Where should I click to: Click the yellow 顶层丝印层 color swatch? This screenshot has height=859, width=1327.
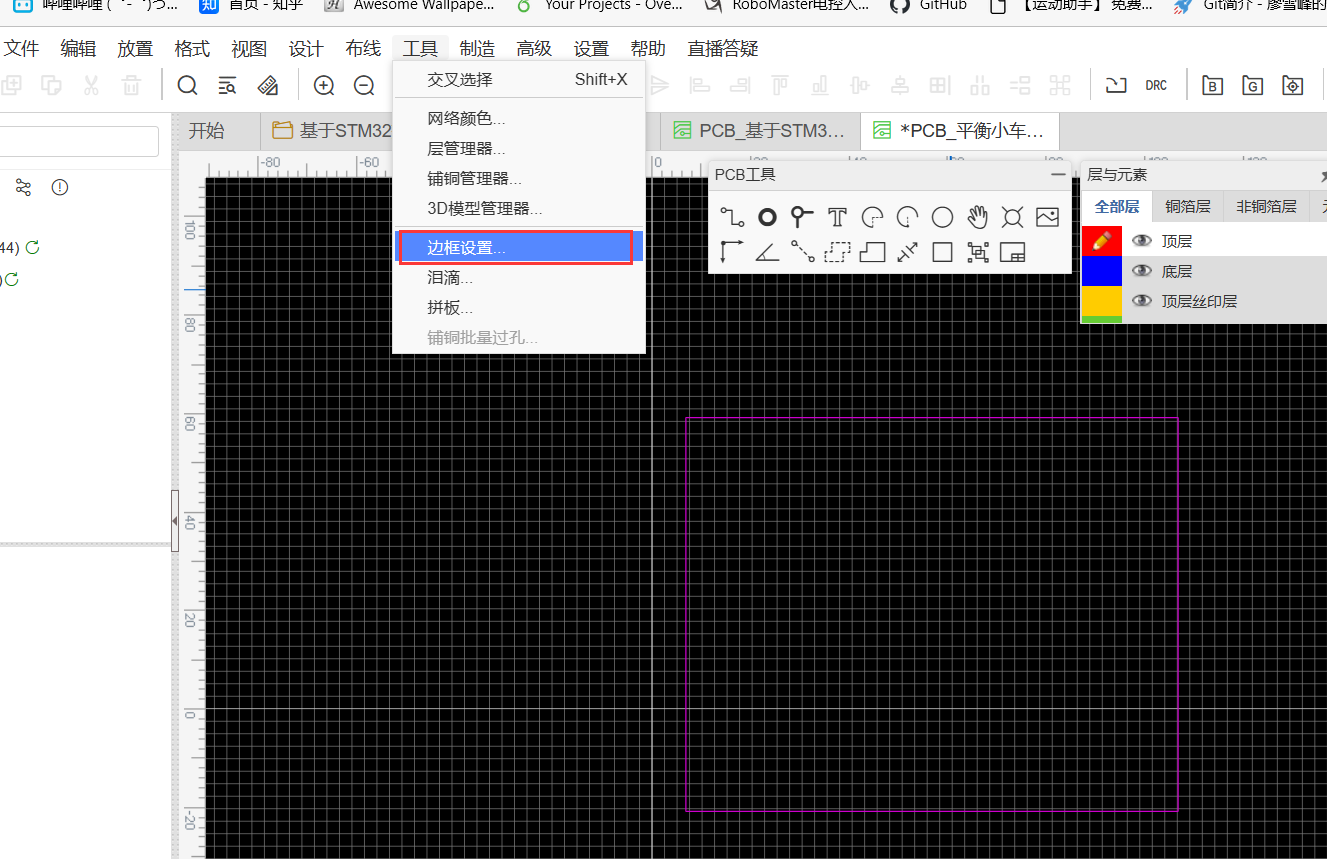1102,300
